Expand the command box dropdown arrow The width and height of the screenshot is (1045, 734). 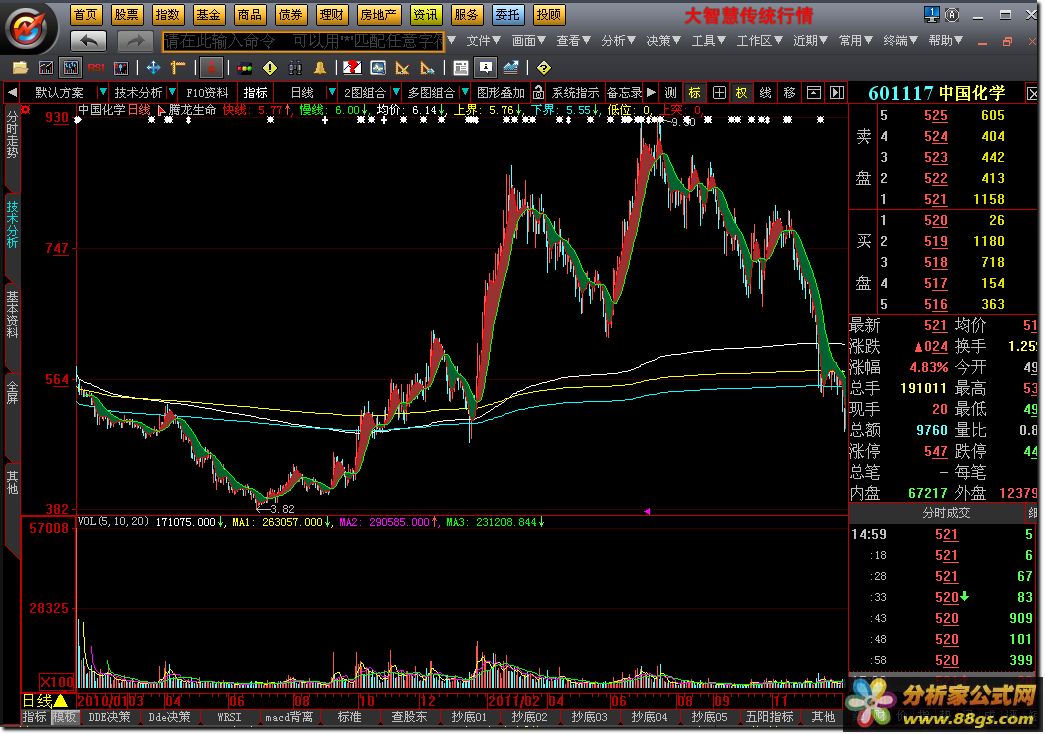click(452, 41)
